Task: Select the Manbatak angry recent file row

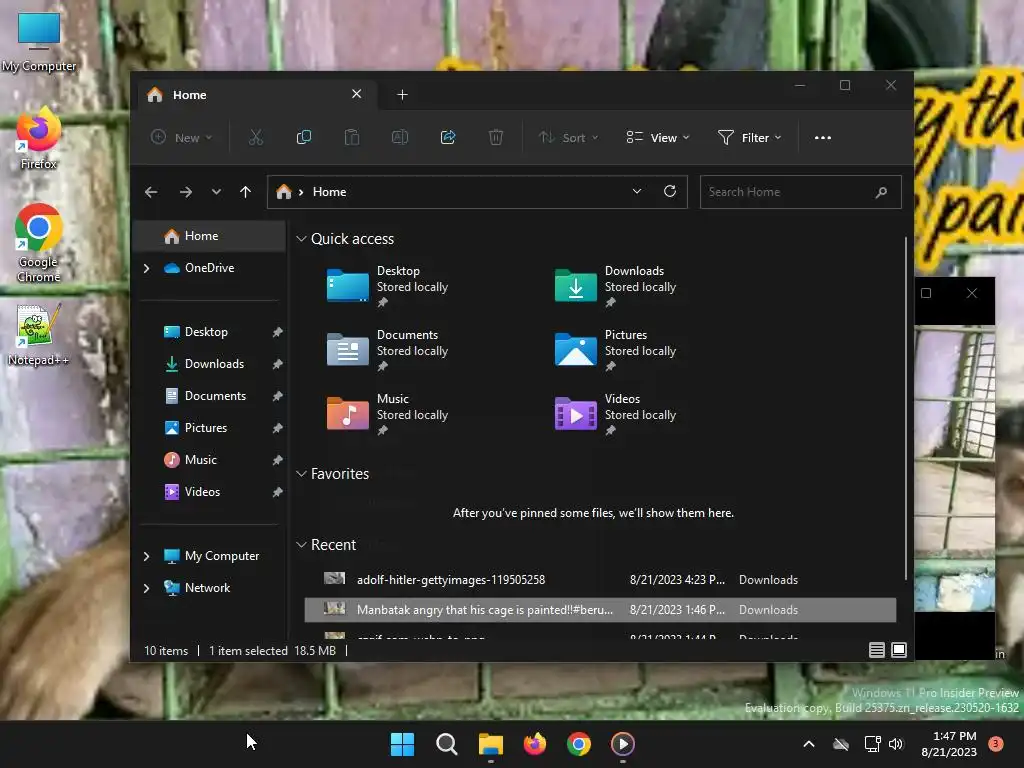Action: [600, 610]
